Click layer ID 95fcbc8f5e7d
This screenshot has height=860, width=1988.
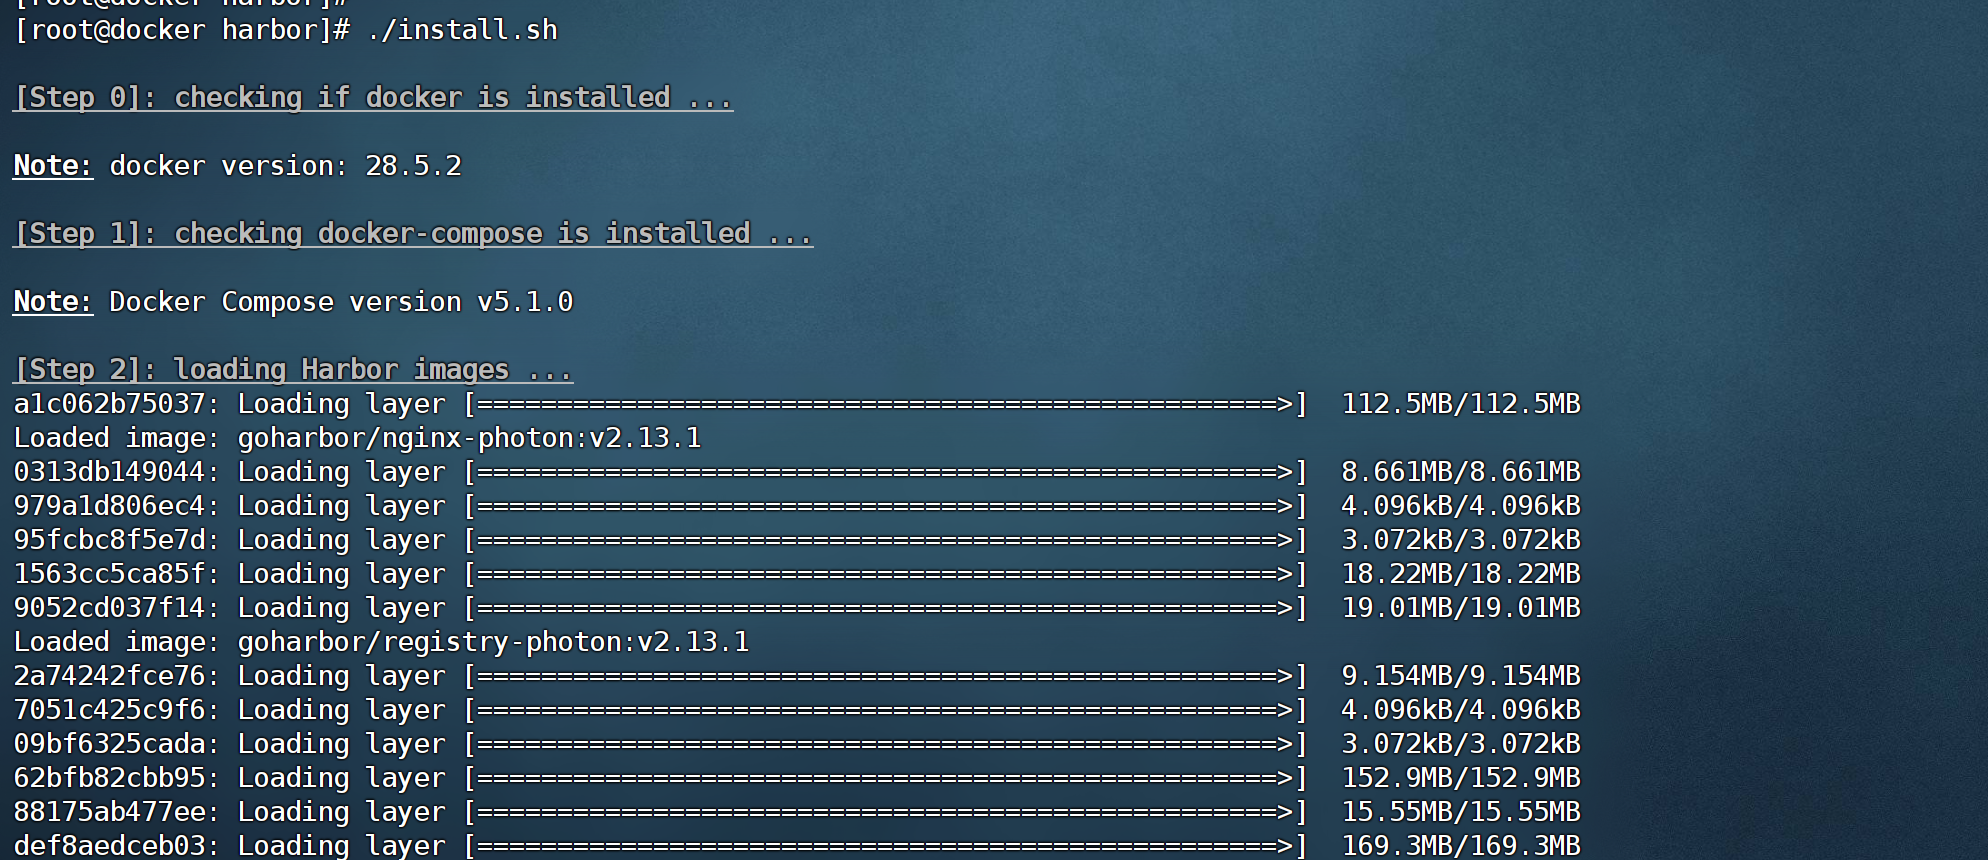[109, 540]
